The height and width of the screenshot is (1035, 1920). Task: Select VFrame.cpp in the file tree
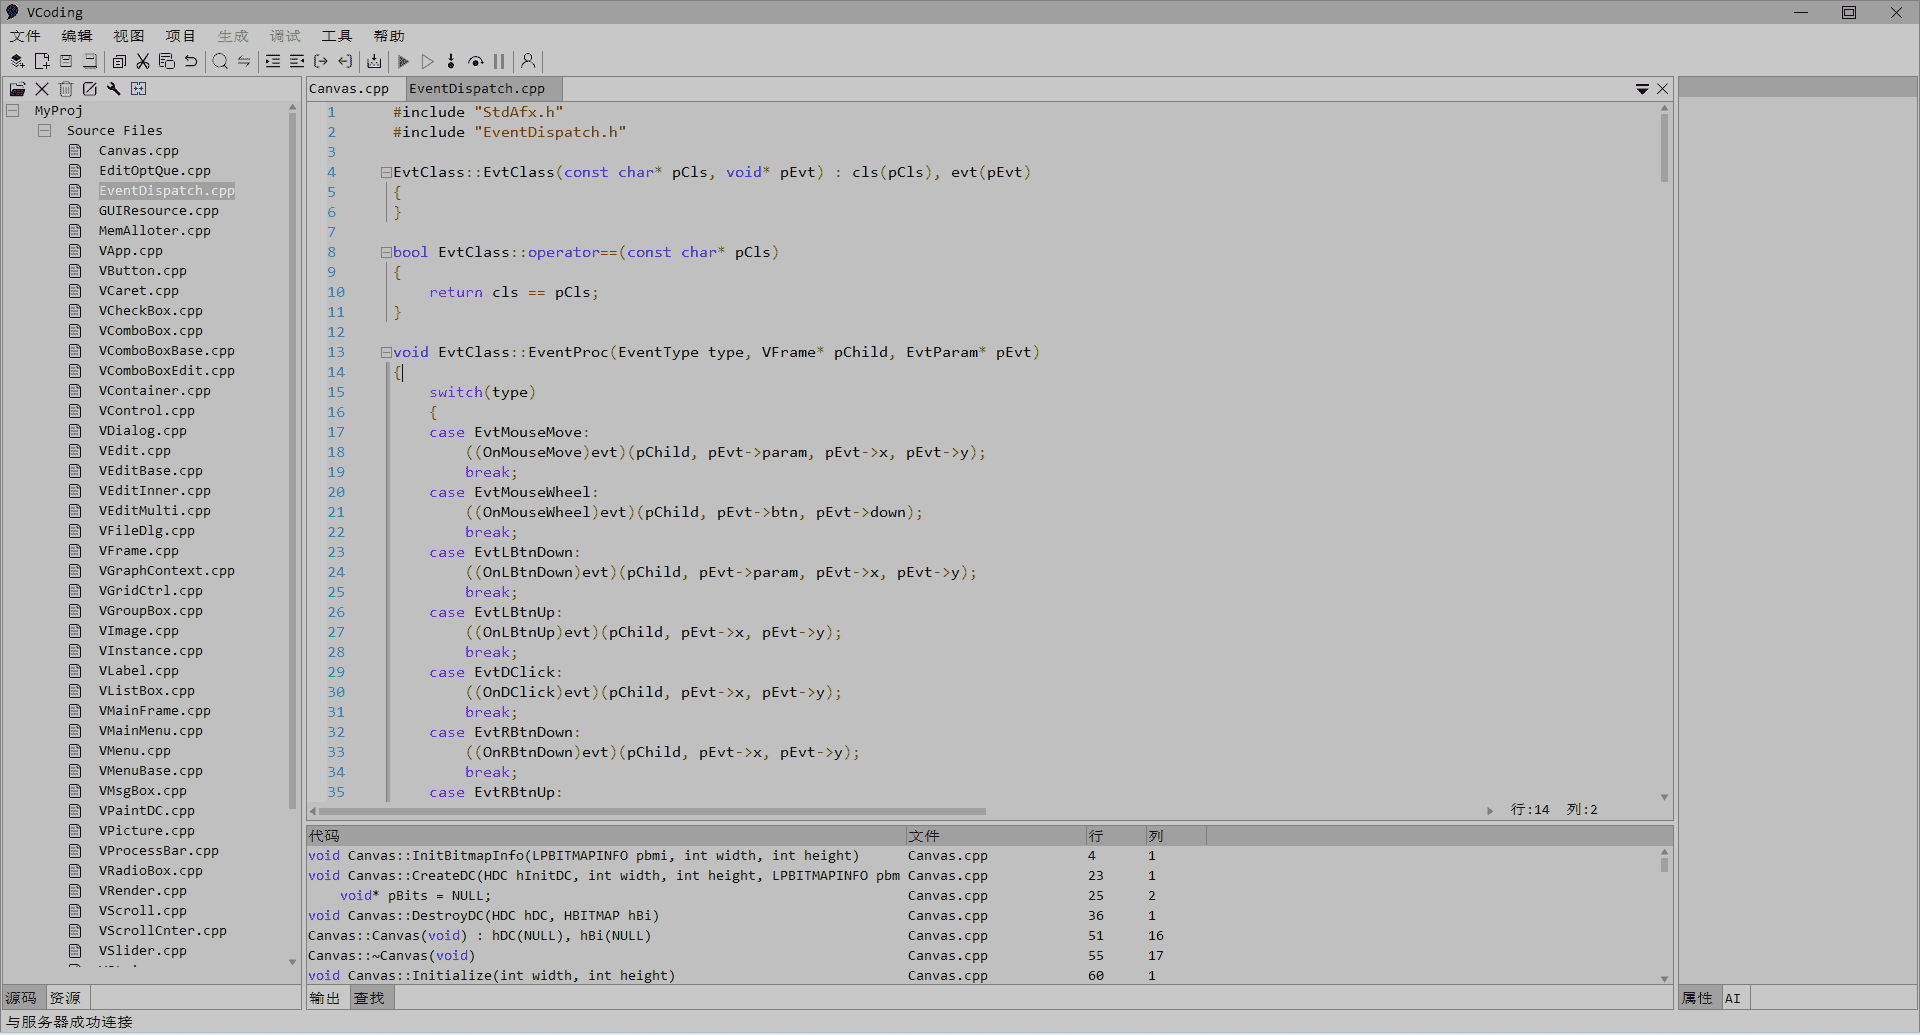(139, 551)
